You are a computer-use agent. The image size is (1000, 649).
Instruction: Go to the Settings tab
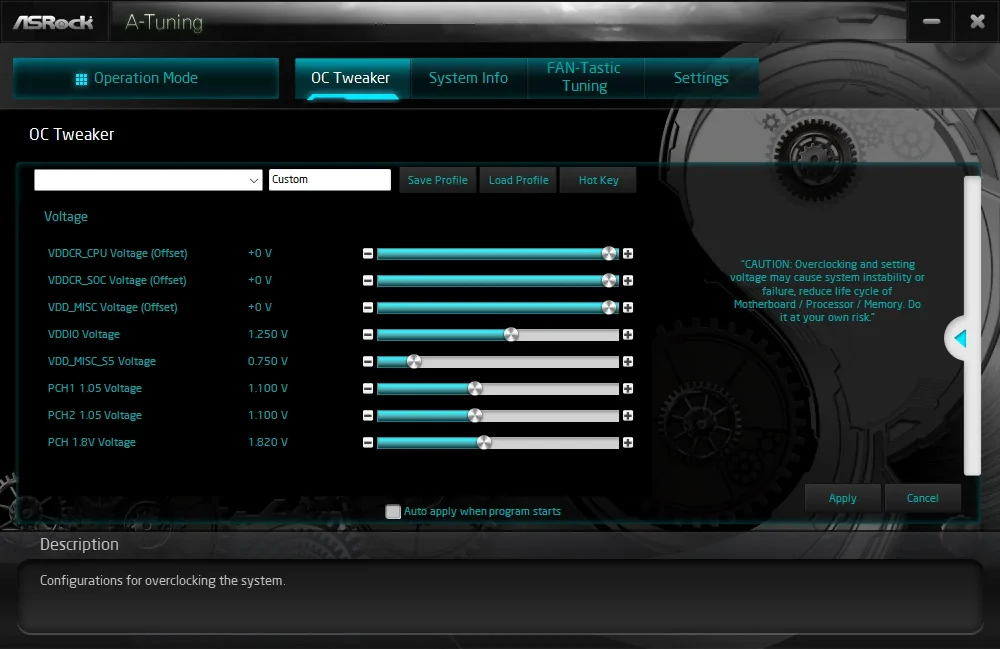[x=702, y=78]
